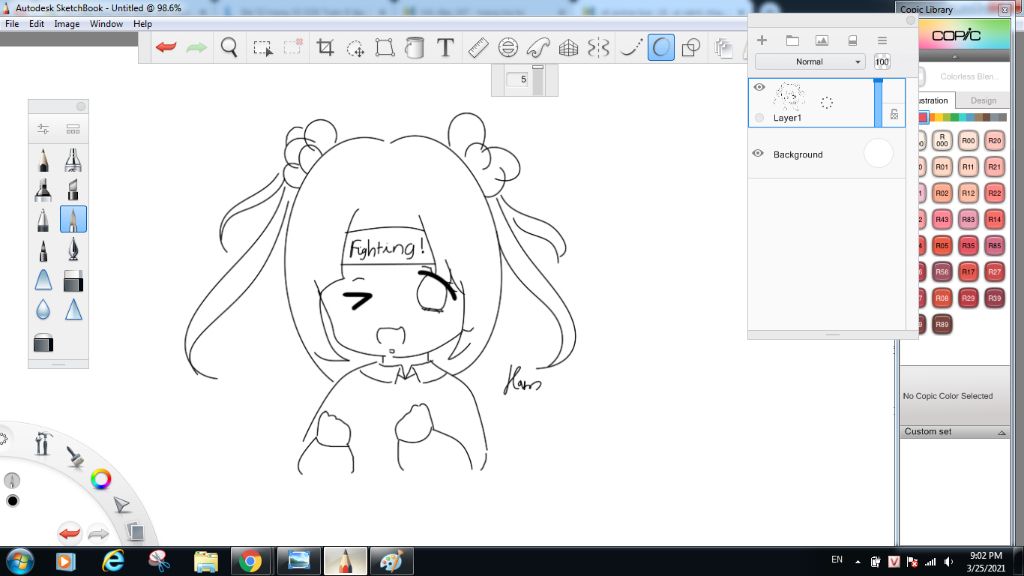Click the Copy layers icon in toolbar
Image resolution: width=1024 pixels, height=576 pixels.
pos(723,48)
